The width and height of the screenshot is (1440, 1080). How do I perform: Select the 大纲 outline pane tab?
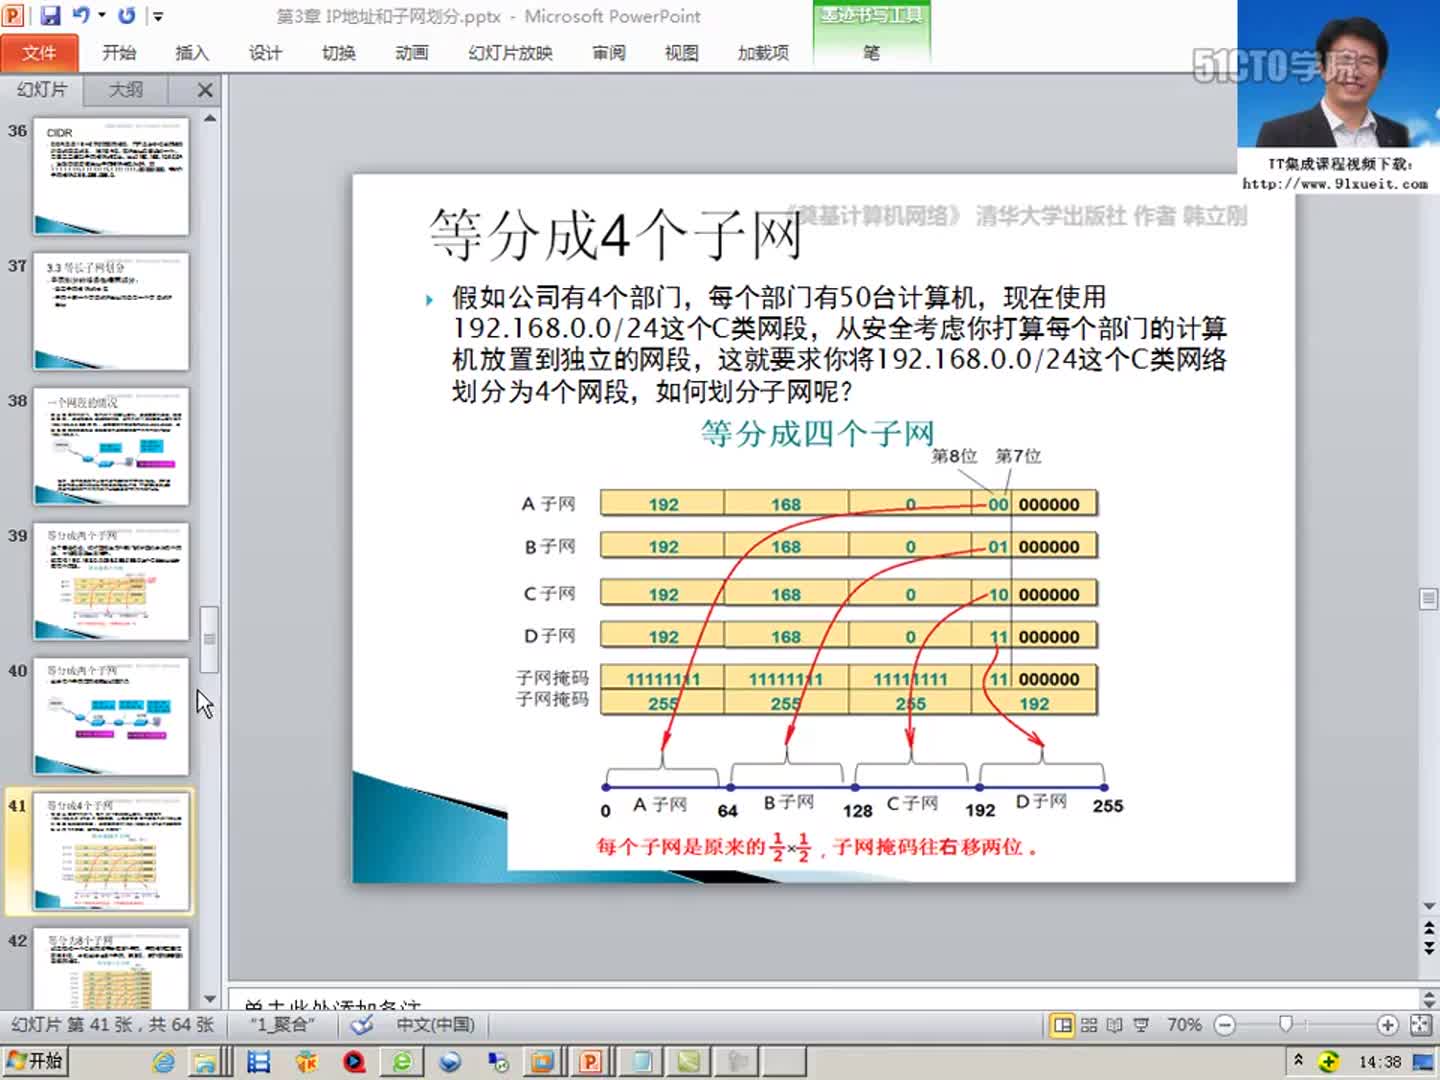[126, 90]
